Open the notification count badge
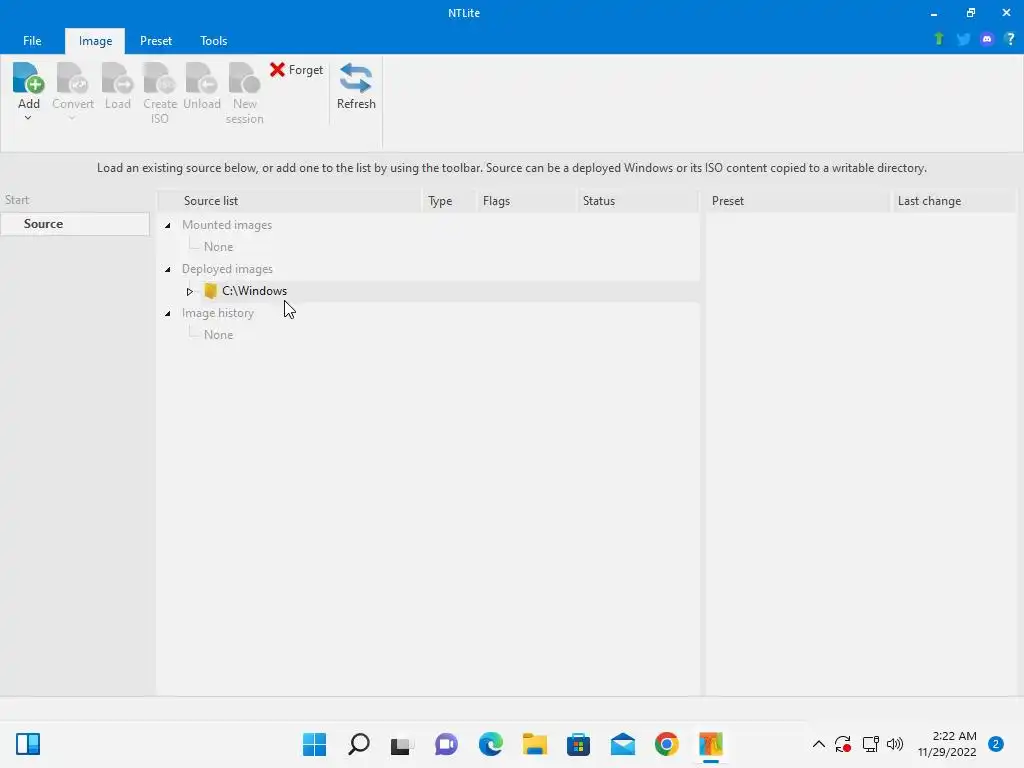Image resolution: width=1024 pixels, height=768 pixels. coord(996,744)
